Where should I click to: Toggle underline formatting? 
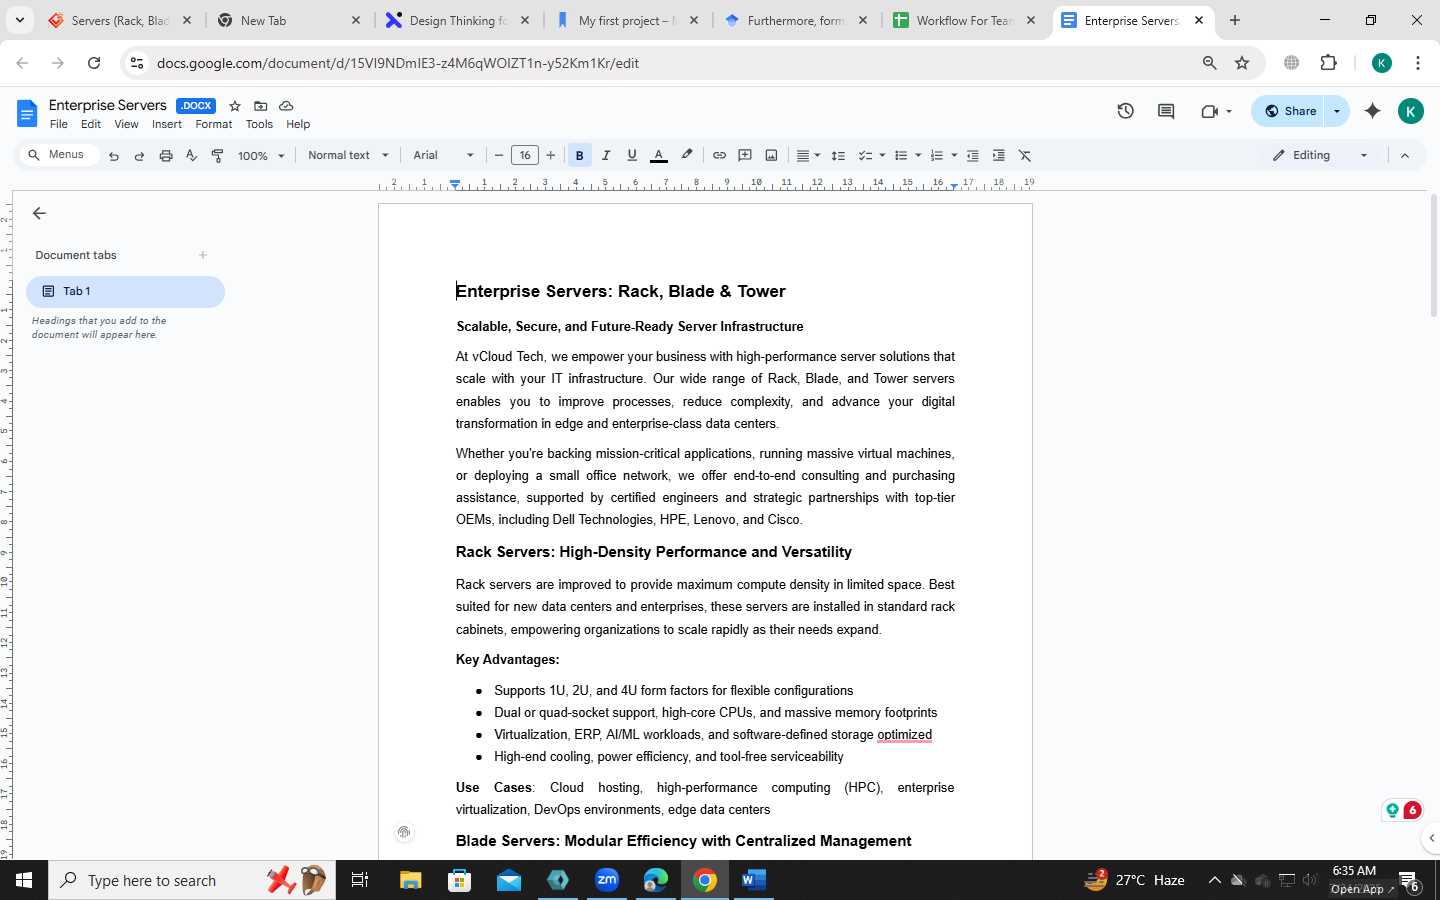pyautogui.click(x=631, y=155)
